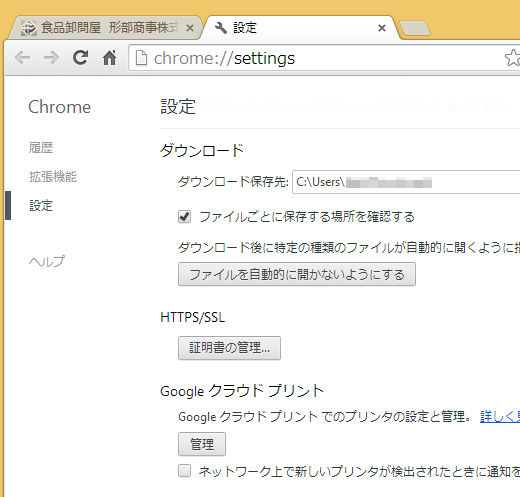Viewport: 520px width, 497px height.
Task: Open a new tab
Action: pos(415,28)
